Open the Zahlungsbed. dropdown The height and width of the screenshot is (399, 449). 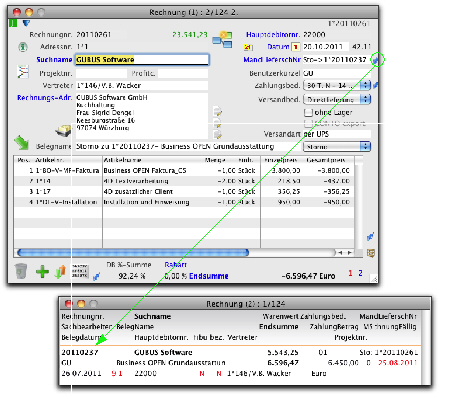point(337,86)
